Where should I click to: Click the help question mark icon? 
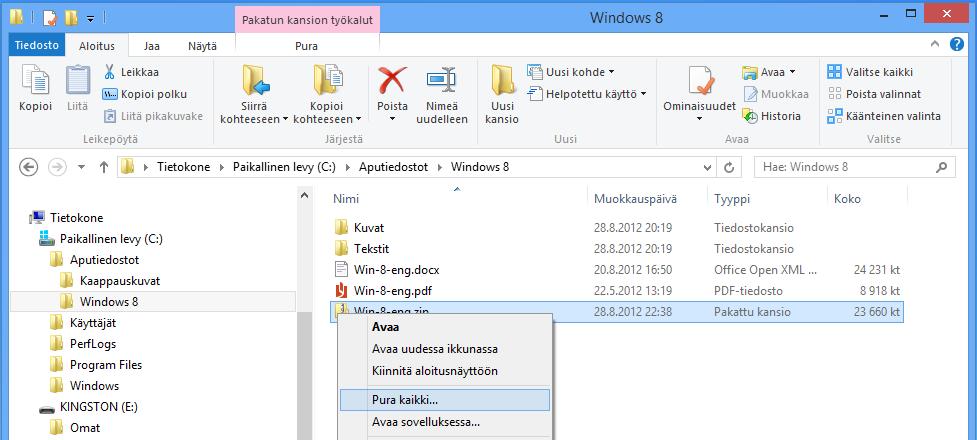pos(957,44)
